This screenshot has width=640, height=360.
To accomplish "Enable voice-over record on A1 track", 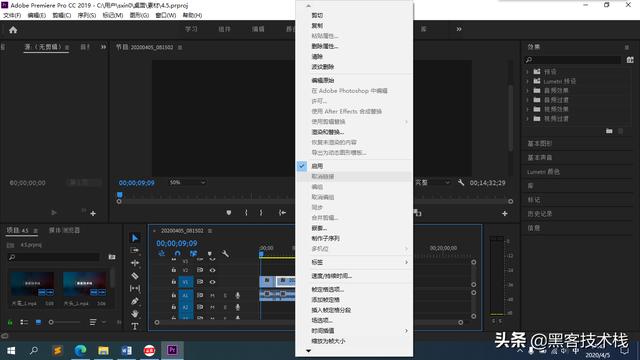I will (238, 295).
